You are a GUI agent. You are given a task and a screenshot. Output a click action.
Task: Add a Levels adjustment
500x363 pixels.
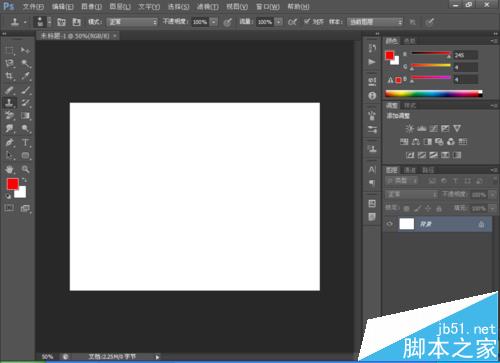[422, 129]
